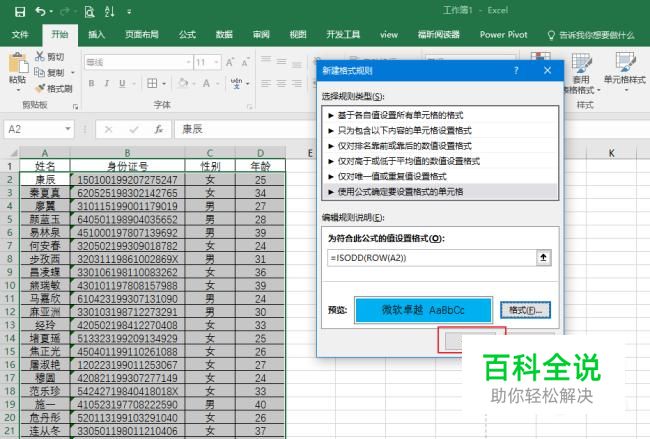Open clipboard pane dialog launcher
The image size is (650, 439).
coord(75,107)
